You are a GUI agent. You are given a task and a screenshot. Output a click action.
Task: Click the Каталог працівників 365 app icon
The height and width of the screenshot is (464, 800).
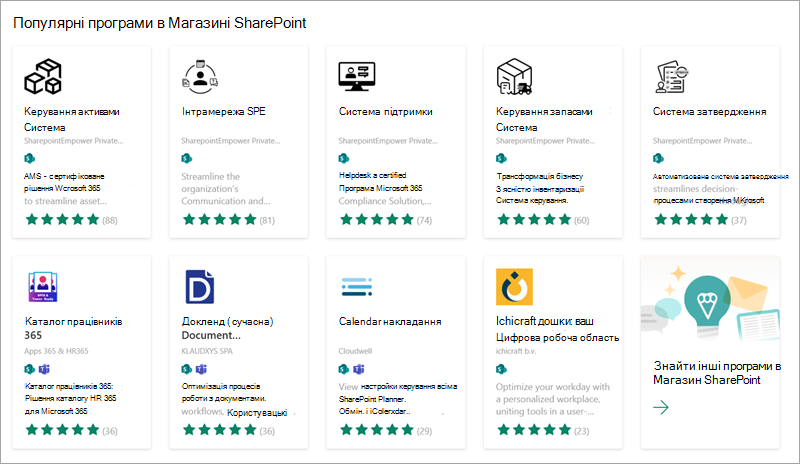click(43, 287)
